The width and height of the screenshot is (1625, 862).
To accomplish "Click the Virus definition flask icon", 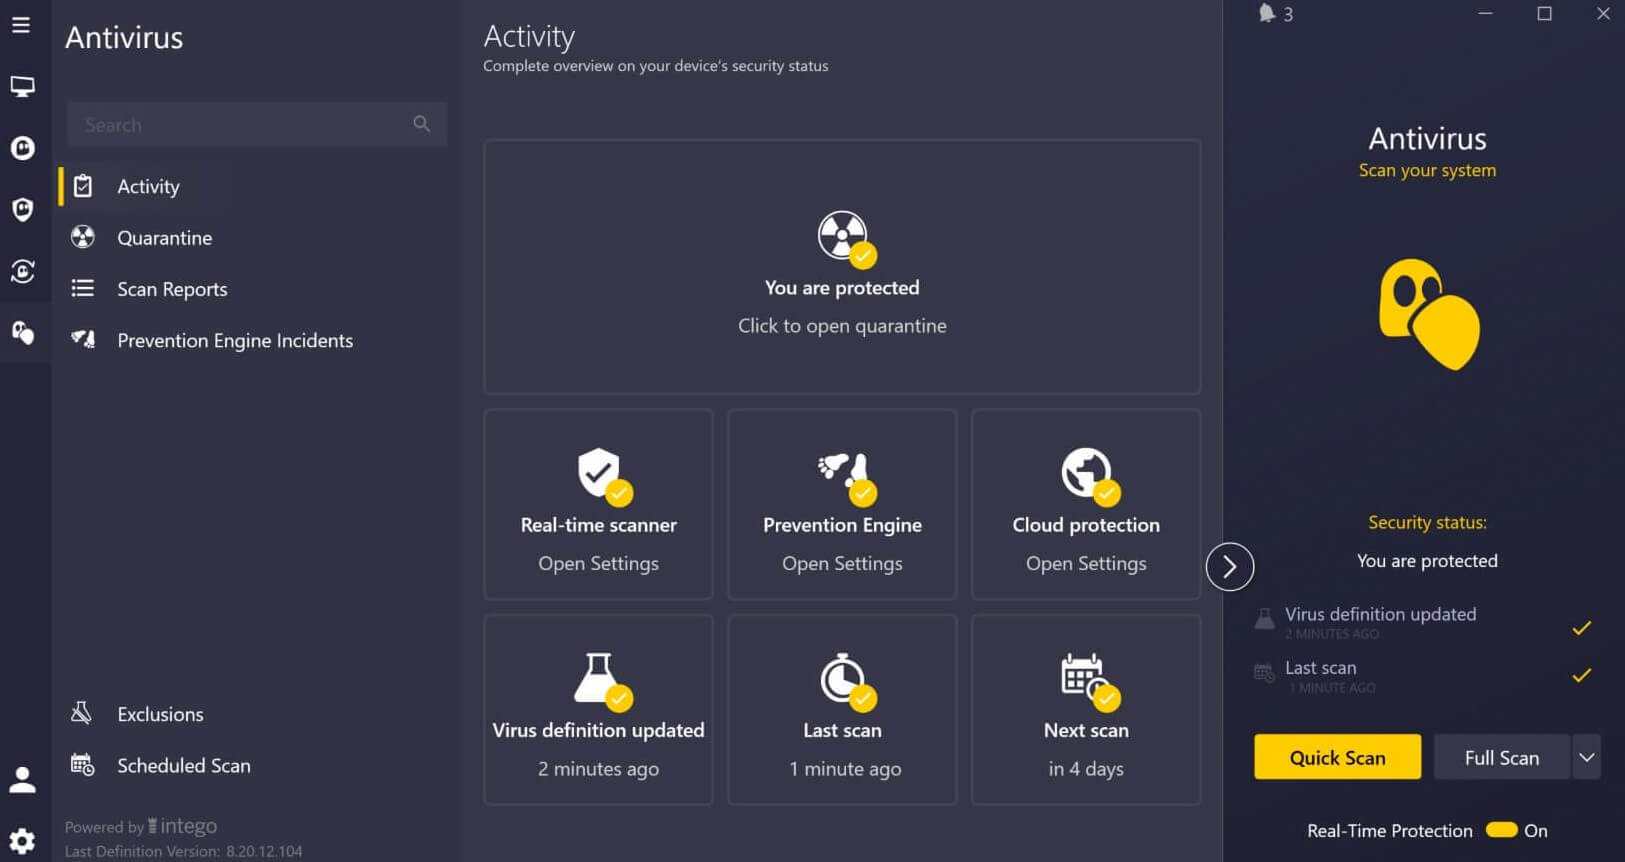I will [x=598, y=678].
